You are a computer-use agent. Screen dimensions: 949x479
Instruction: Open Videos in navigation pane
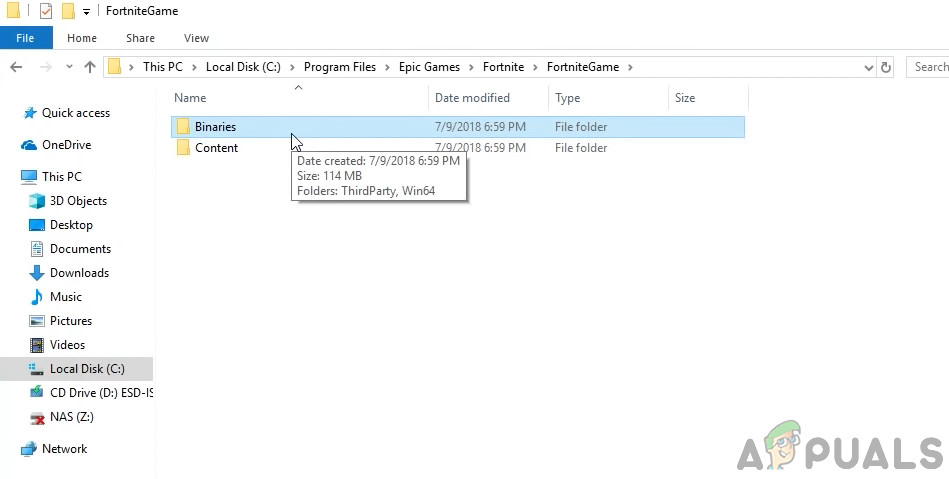coord(67,345)
